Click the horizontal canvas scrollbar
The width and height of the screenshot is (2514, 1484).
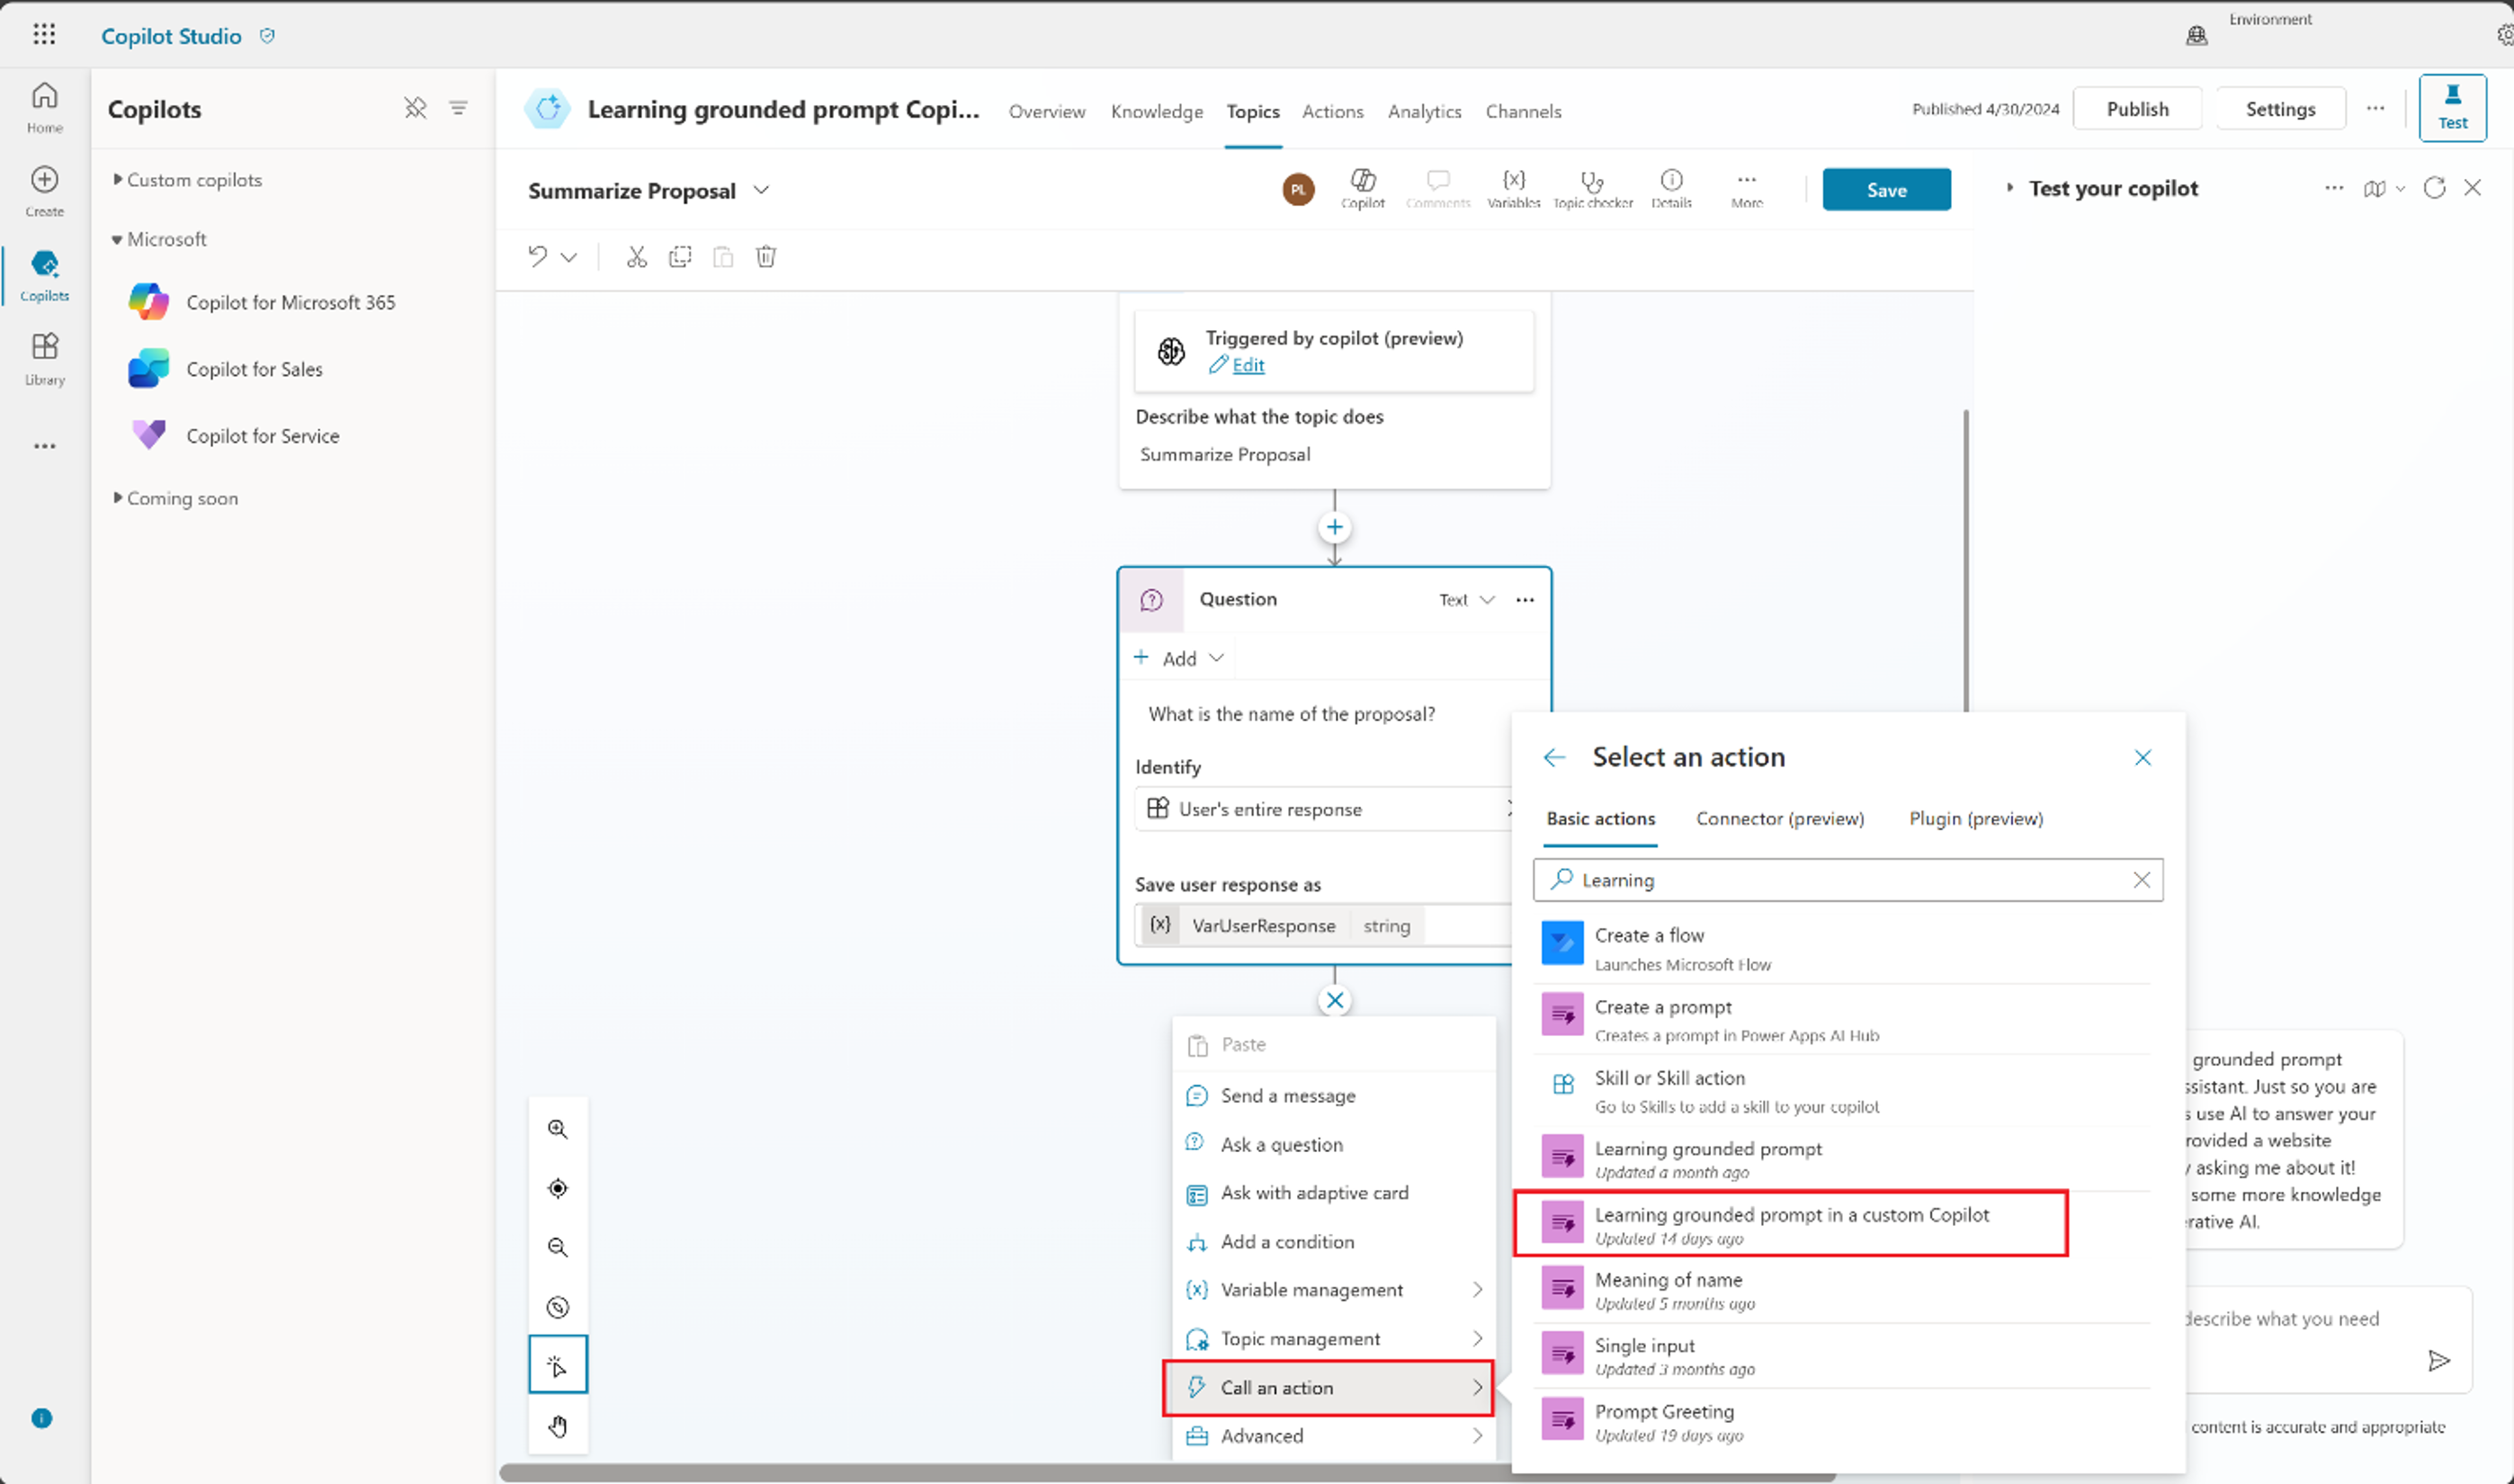tap(1166, 1473)
